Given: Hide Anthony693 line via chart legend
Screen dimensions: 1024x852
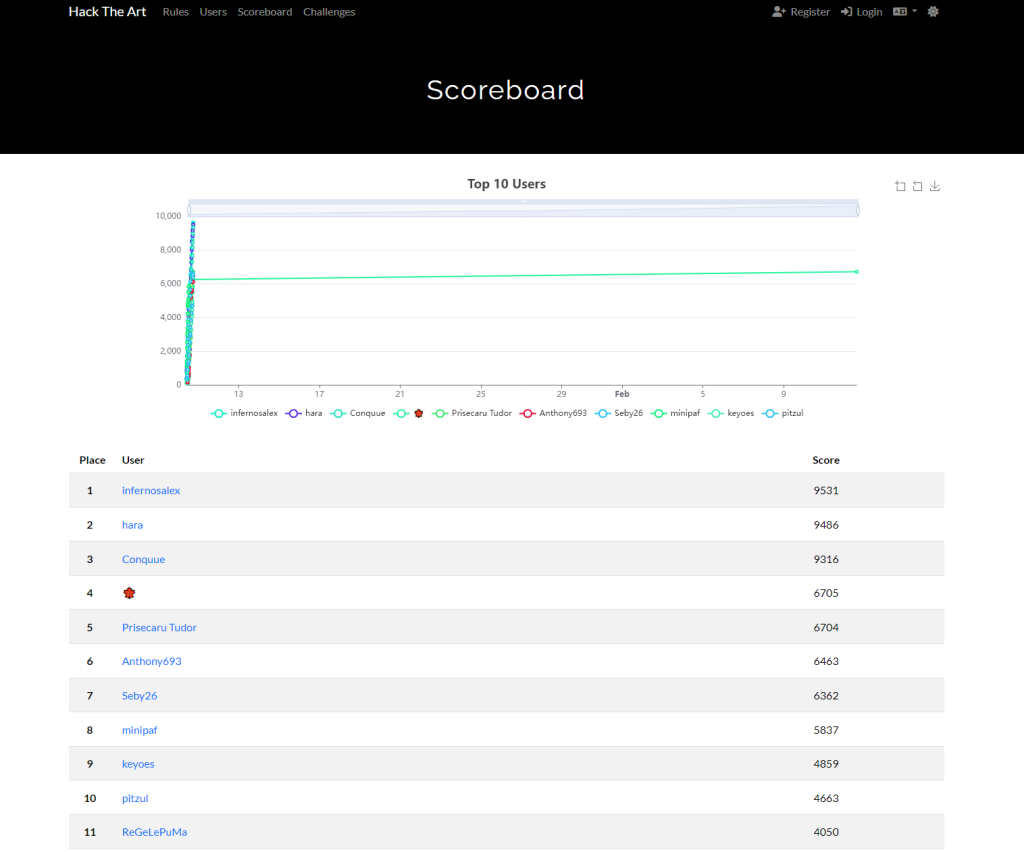Looking at the screenshot, I should click(x=554, y=413).
